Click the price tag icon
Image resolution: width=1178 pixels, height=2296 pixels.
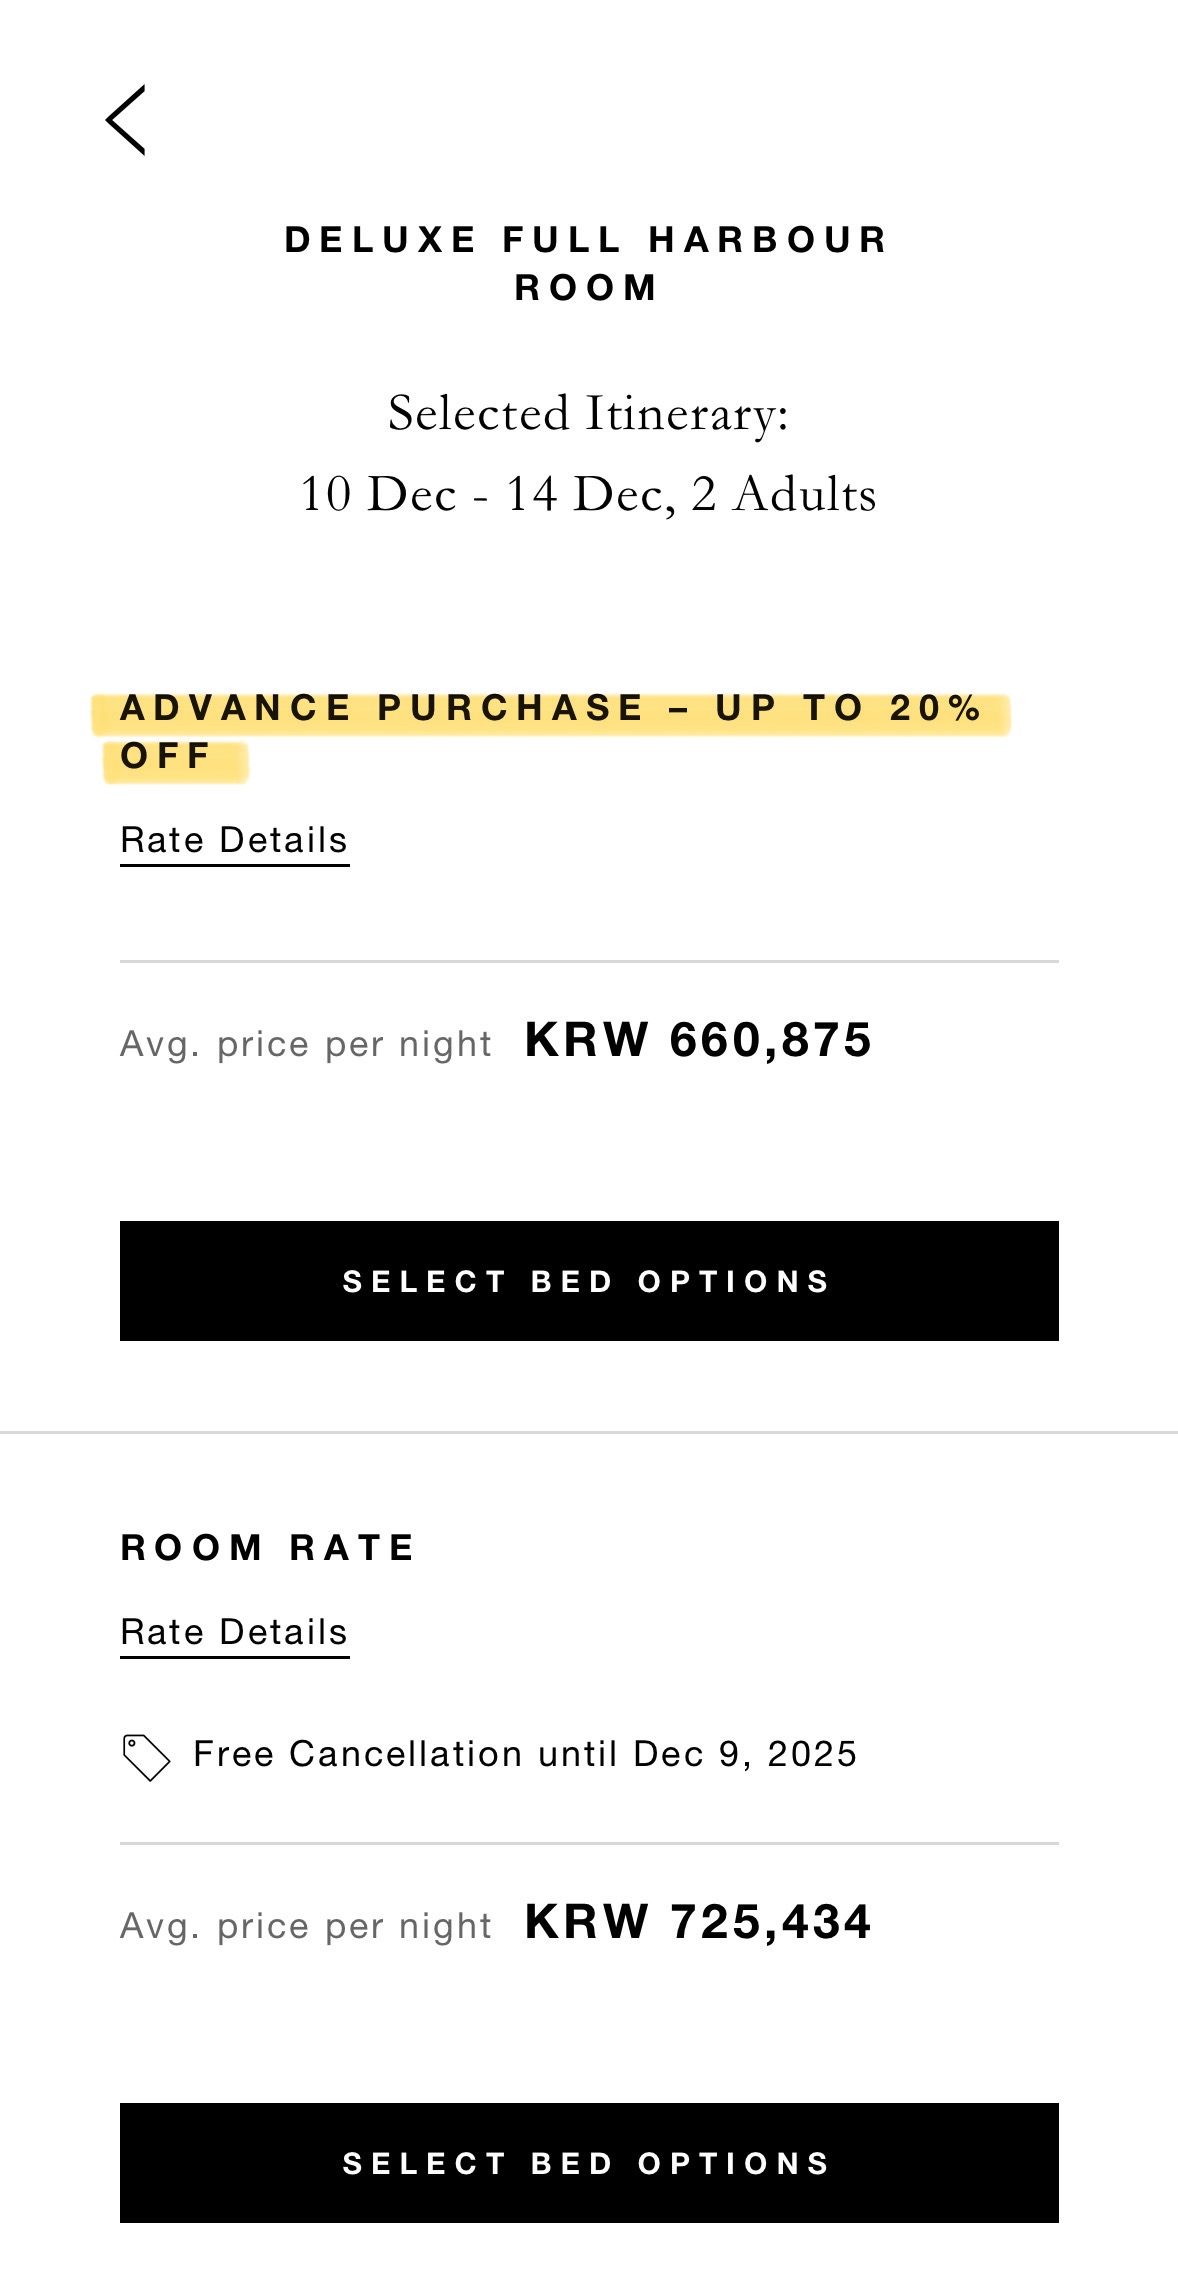146,1757
